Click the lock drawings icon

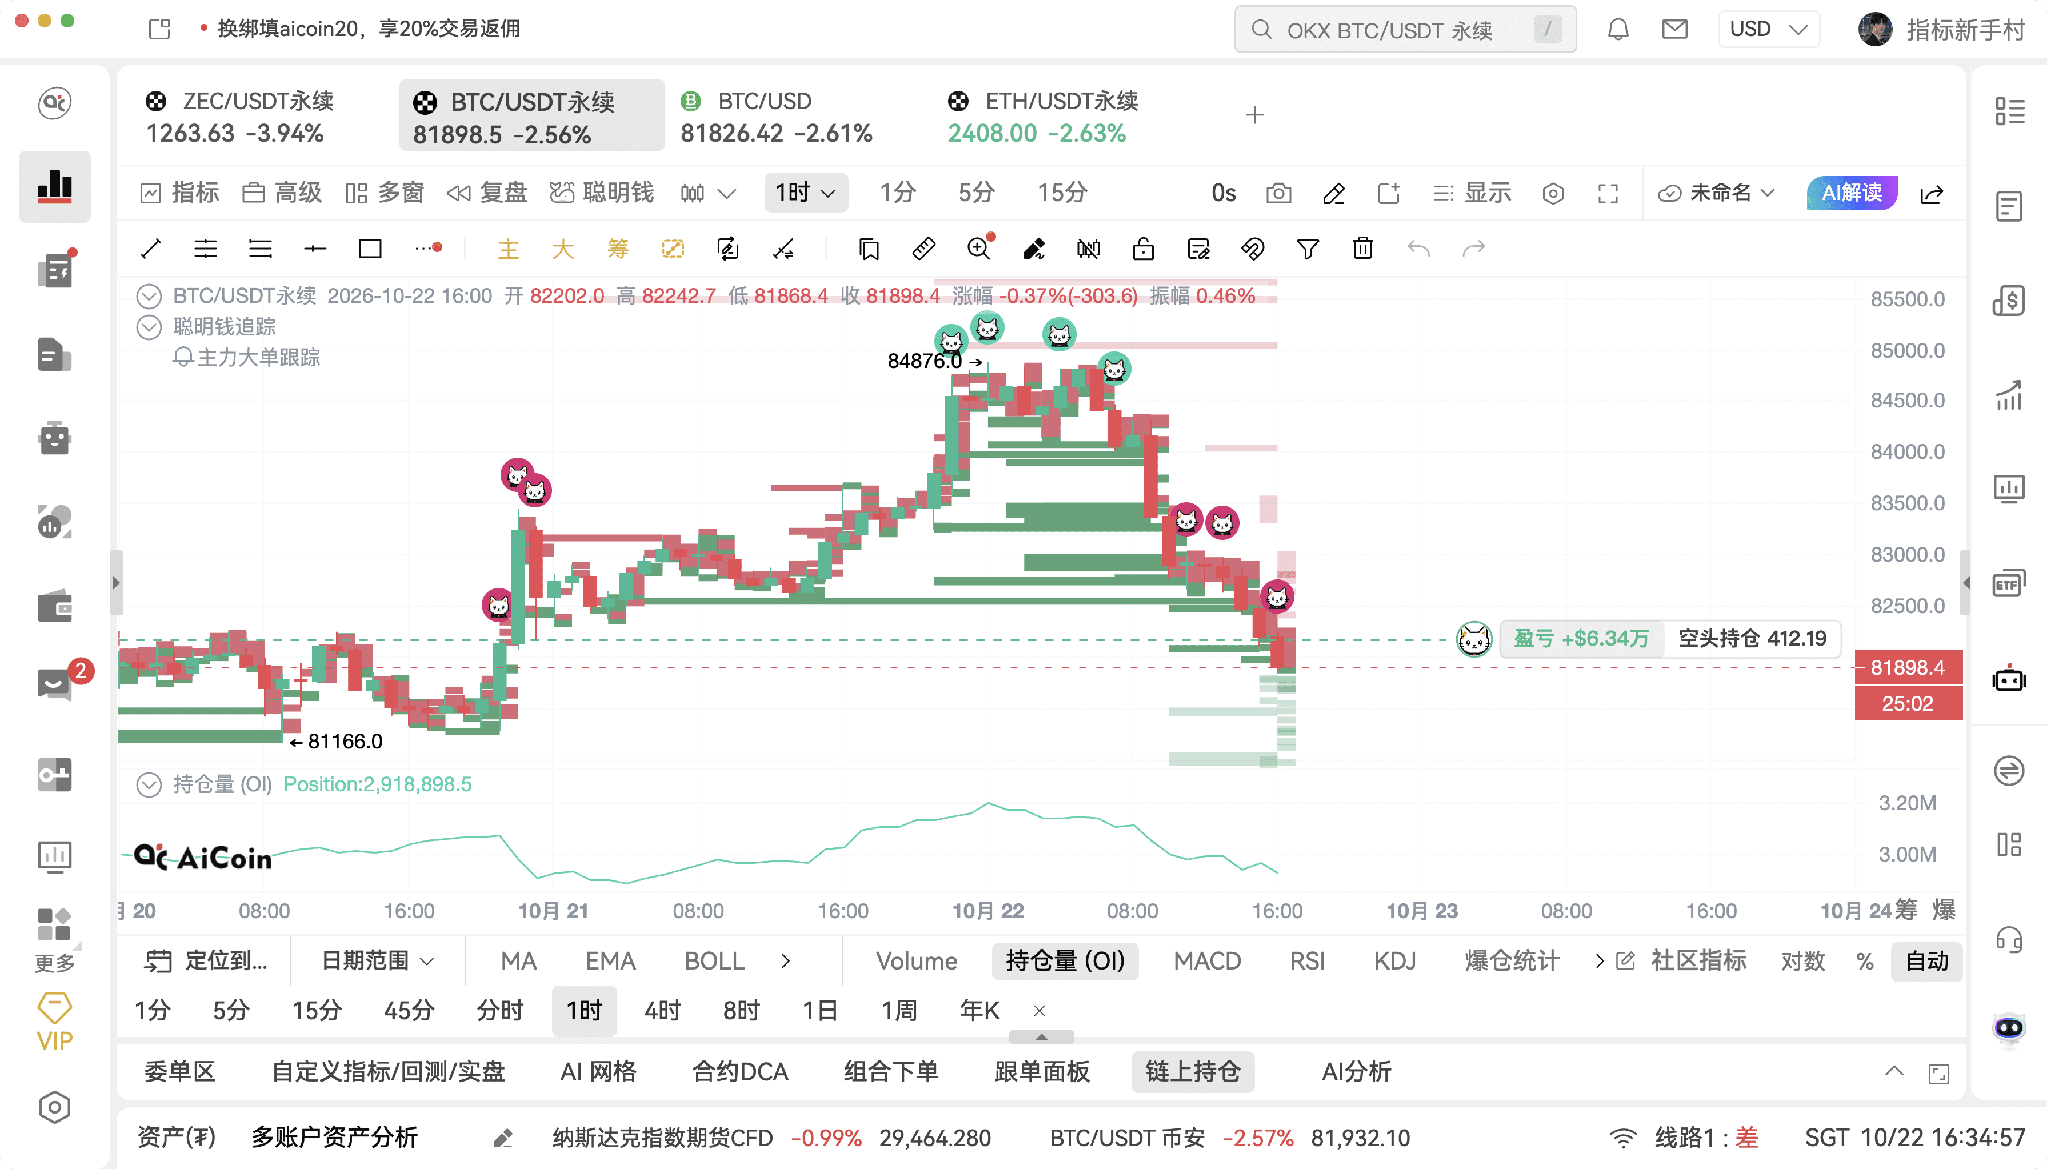(1143, 249)
